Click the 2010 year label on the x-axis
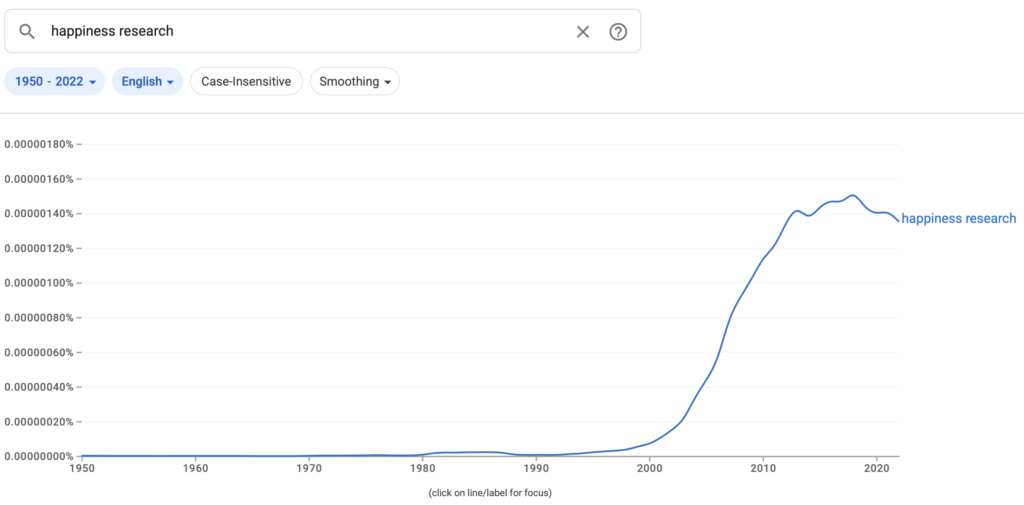Image resolution: width=1024 pixels, height=505 pixels. (x=763, y=467)
